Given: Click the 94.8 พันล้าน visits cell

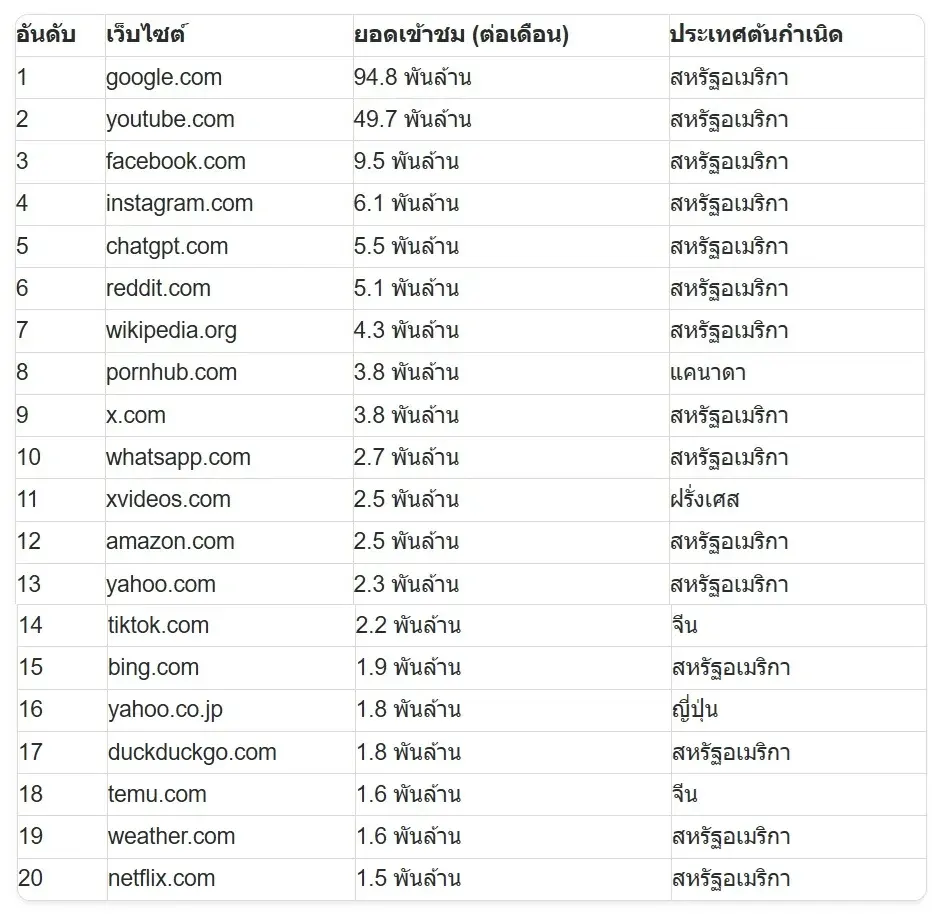Looking at the screenshot, I should 412,78.
